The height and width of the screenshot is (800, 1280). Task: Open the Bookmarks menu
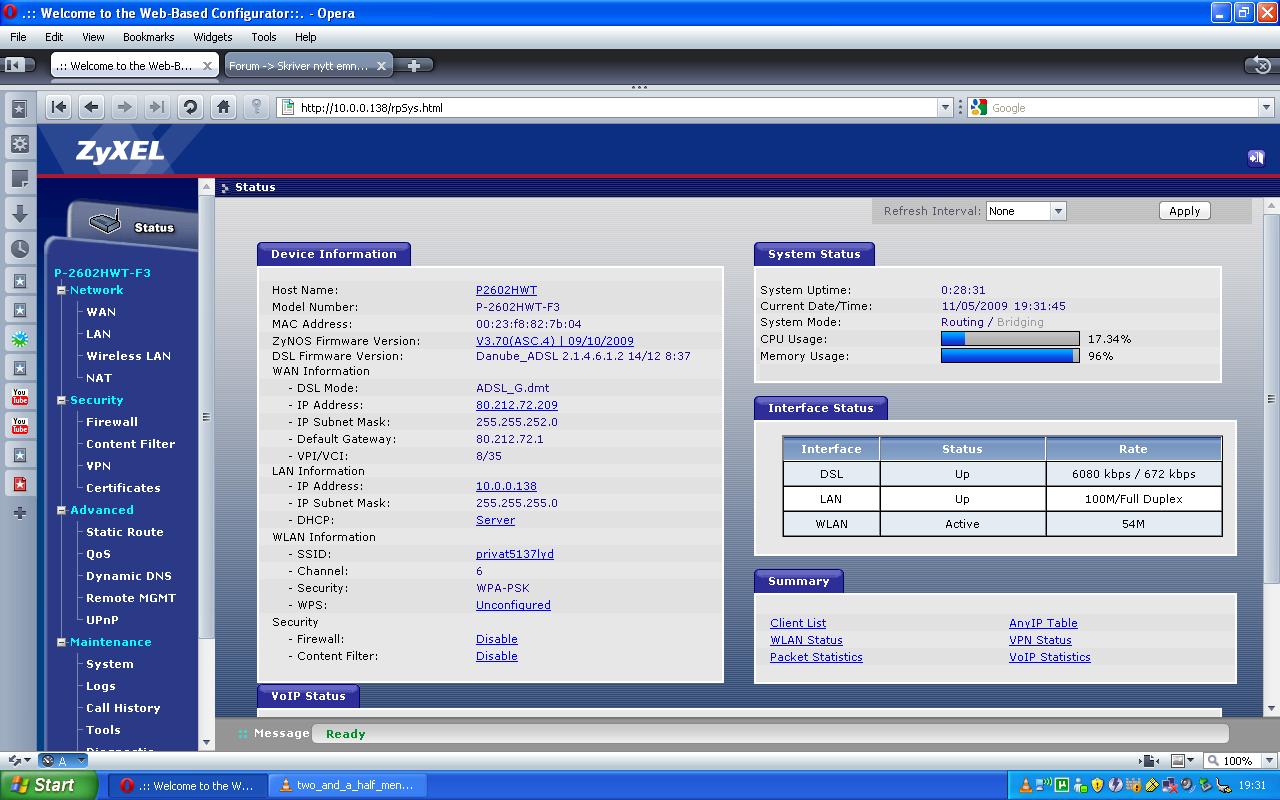point(148,37)
